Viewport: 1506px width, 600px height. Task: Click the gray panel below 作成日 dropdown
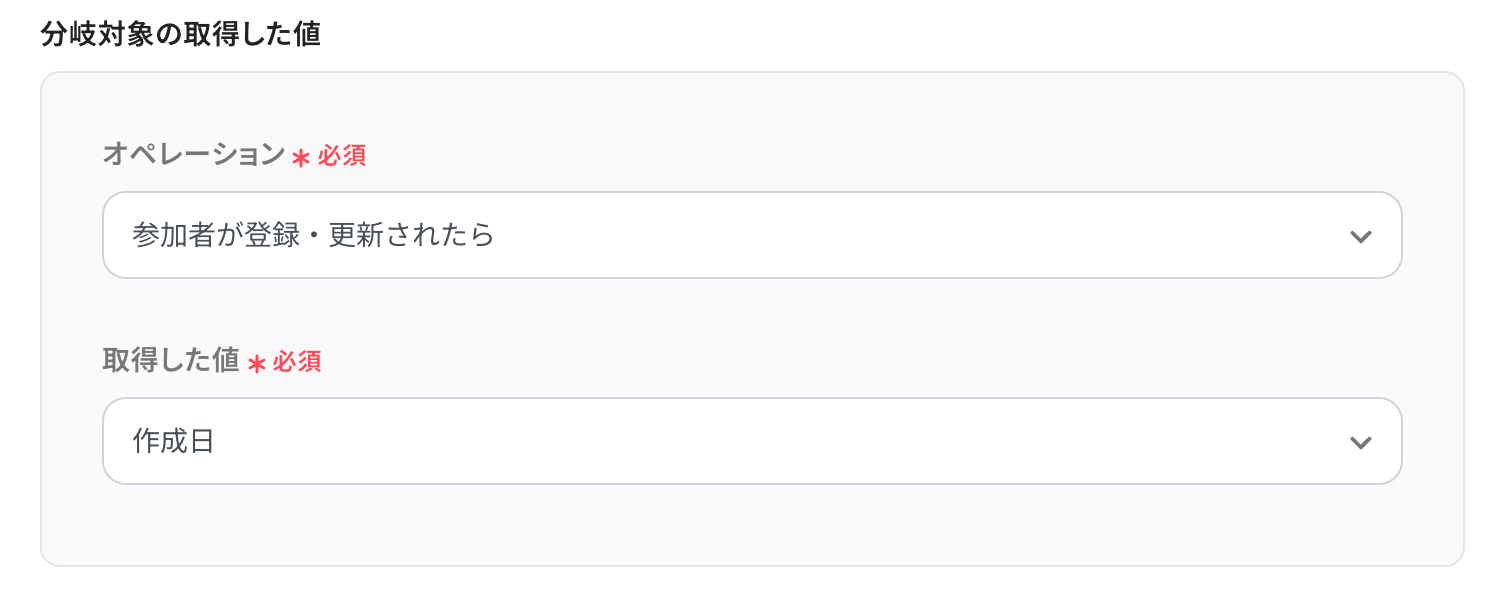(752, 525)
